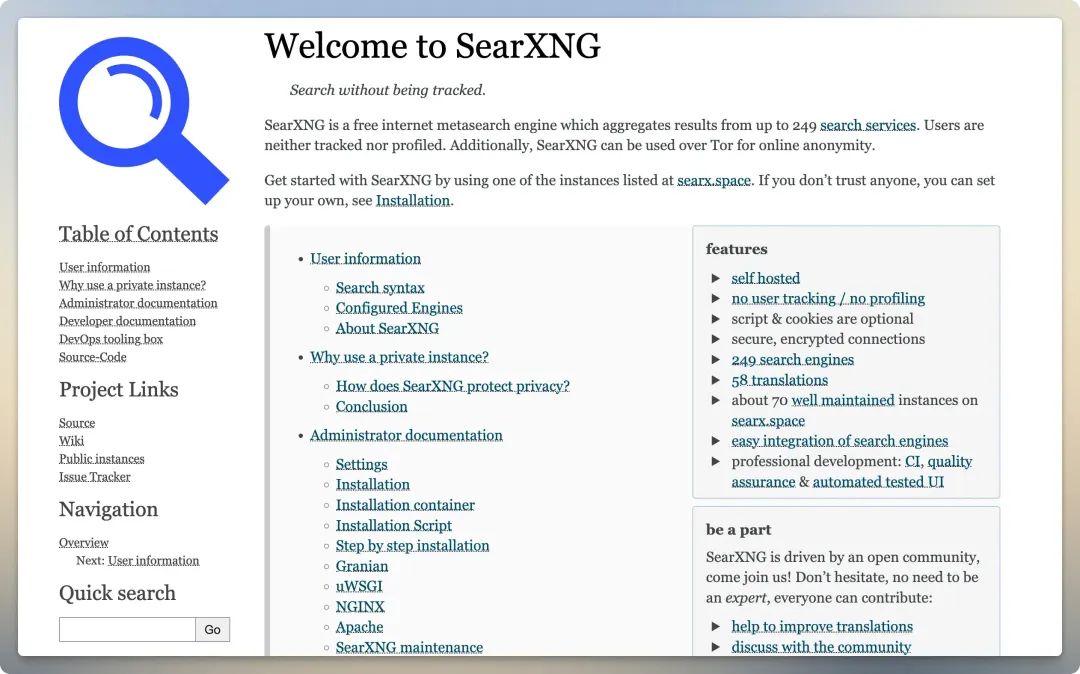The height and width of the screenshot is (674, 1080).
Task: Open 'help to improve translations' link
Action: (822, 627)
